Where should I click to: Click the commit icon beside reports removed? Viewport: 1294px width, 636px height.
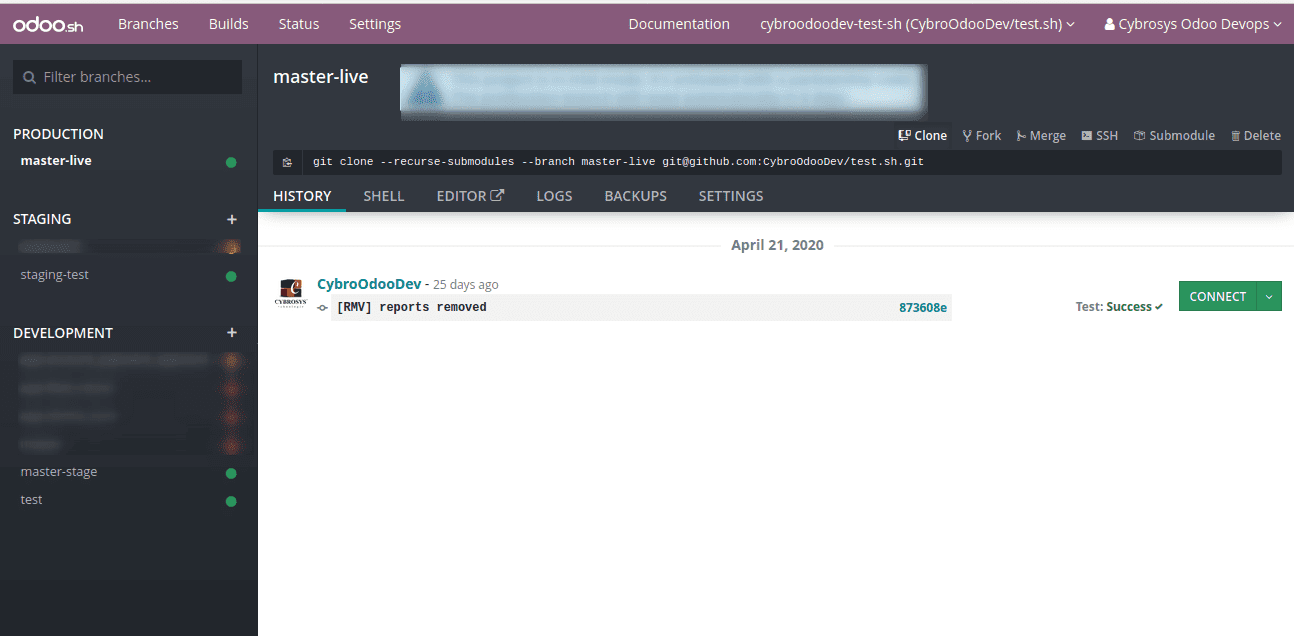click(x=322, y=308)
